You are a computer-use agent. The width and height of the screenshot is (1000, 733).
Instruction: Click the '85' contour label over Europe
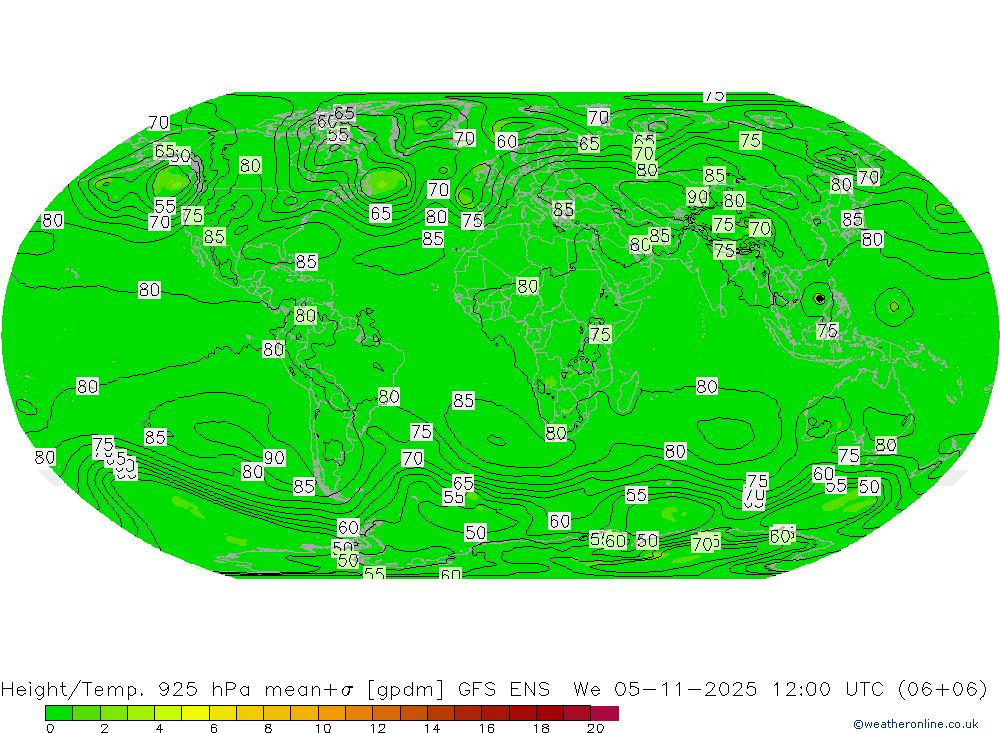(x=563, y=209)
